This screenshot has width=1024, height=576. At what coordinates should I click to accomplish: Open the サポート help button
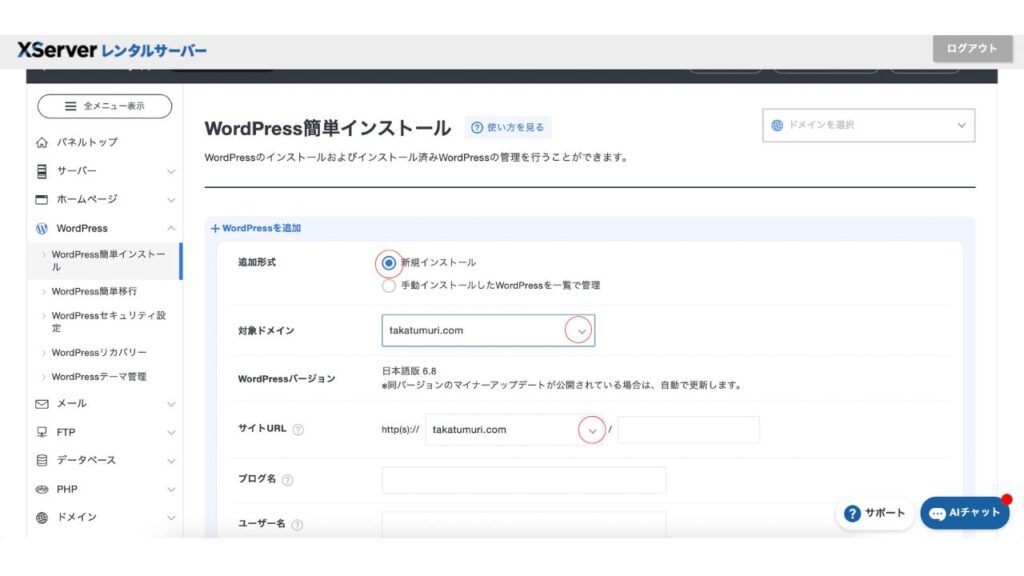pyautogui.click(x=875, y=513)
